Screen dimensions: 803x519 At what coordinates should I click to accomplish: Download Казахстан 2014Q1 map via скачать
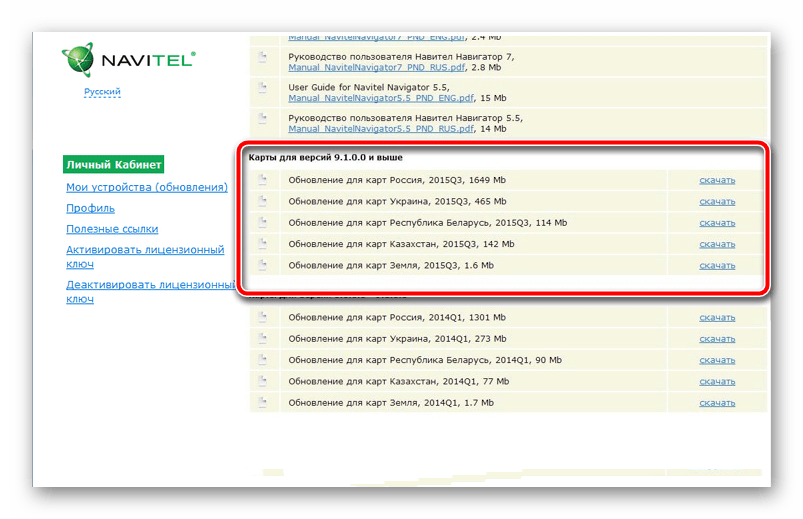point(717,381)
